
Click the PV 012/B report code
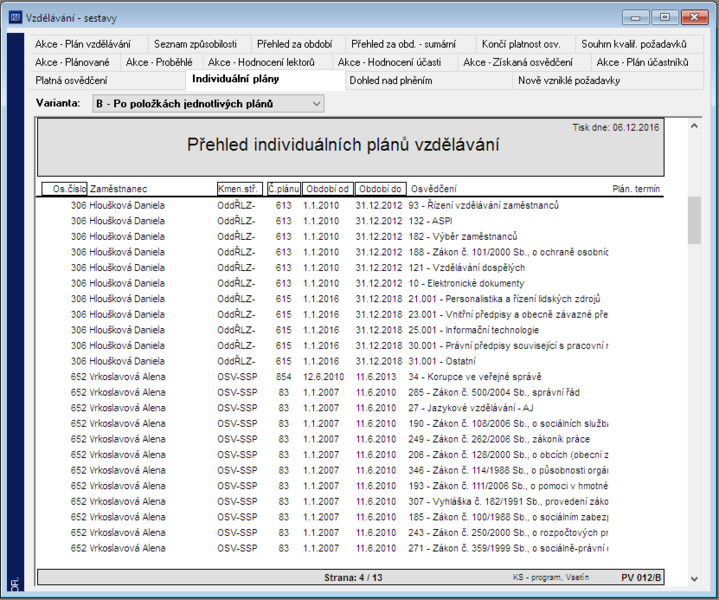[x=641, y=578]
